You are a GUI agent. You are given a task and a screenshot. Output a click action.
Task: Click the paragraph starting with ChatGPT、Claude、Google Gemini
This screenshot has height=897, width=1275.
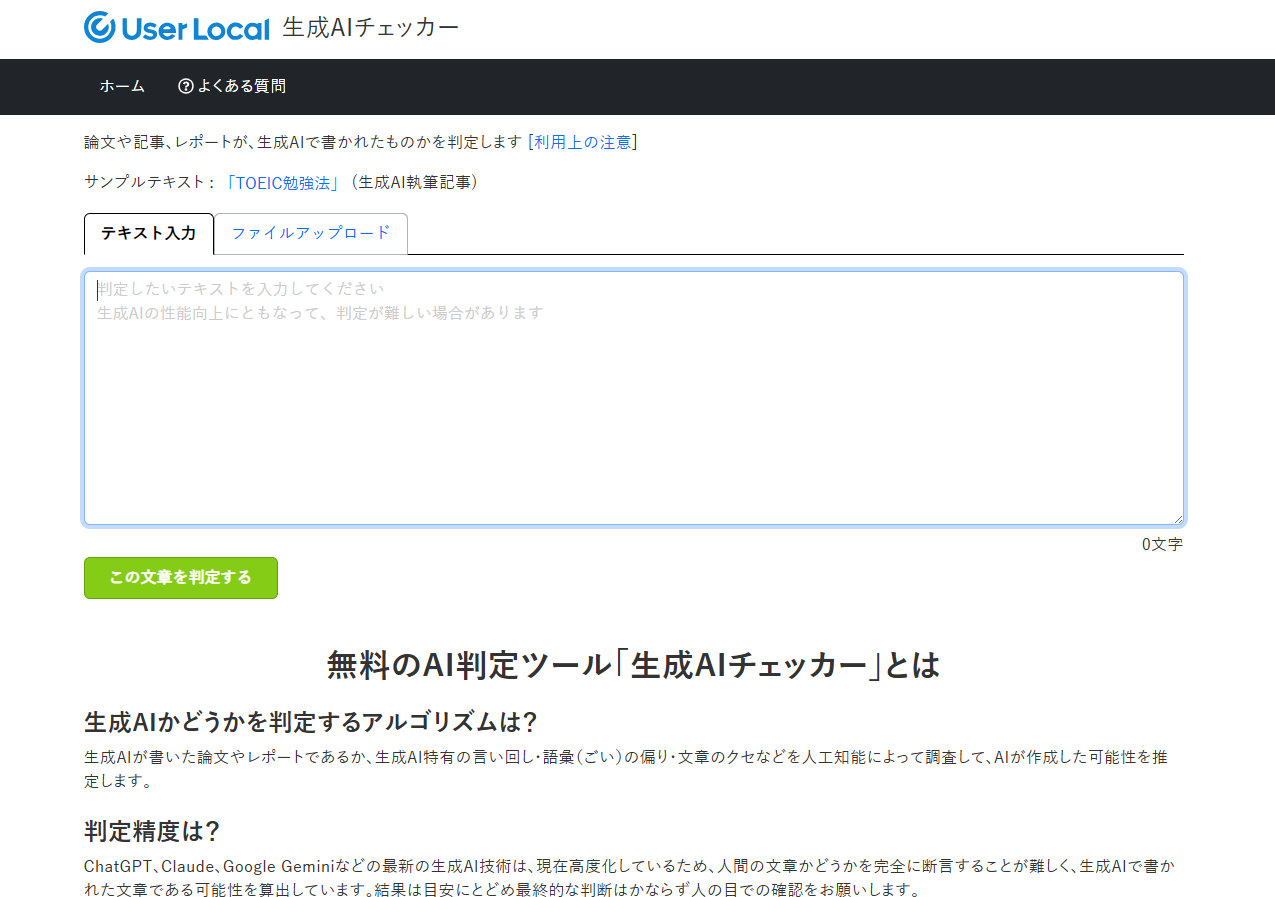(x=629, y=877)
